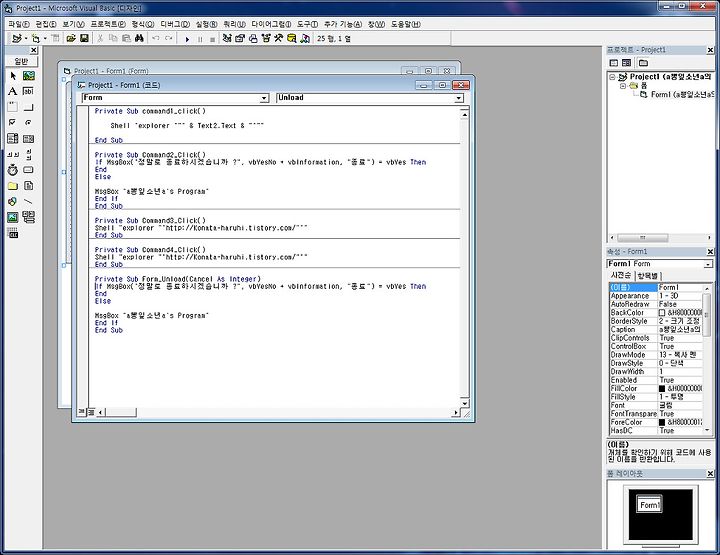
Task: Select the DriveListBox control tool
Action: tap(28, 170)
